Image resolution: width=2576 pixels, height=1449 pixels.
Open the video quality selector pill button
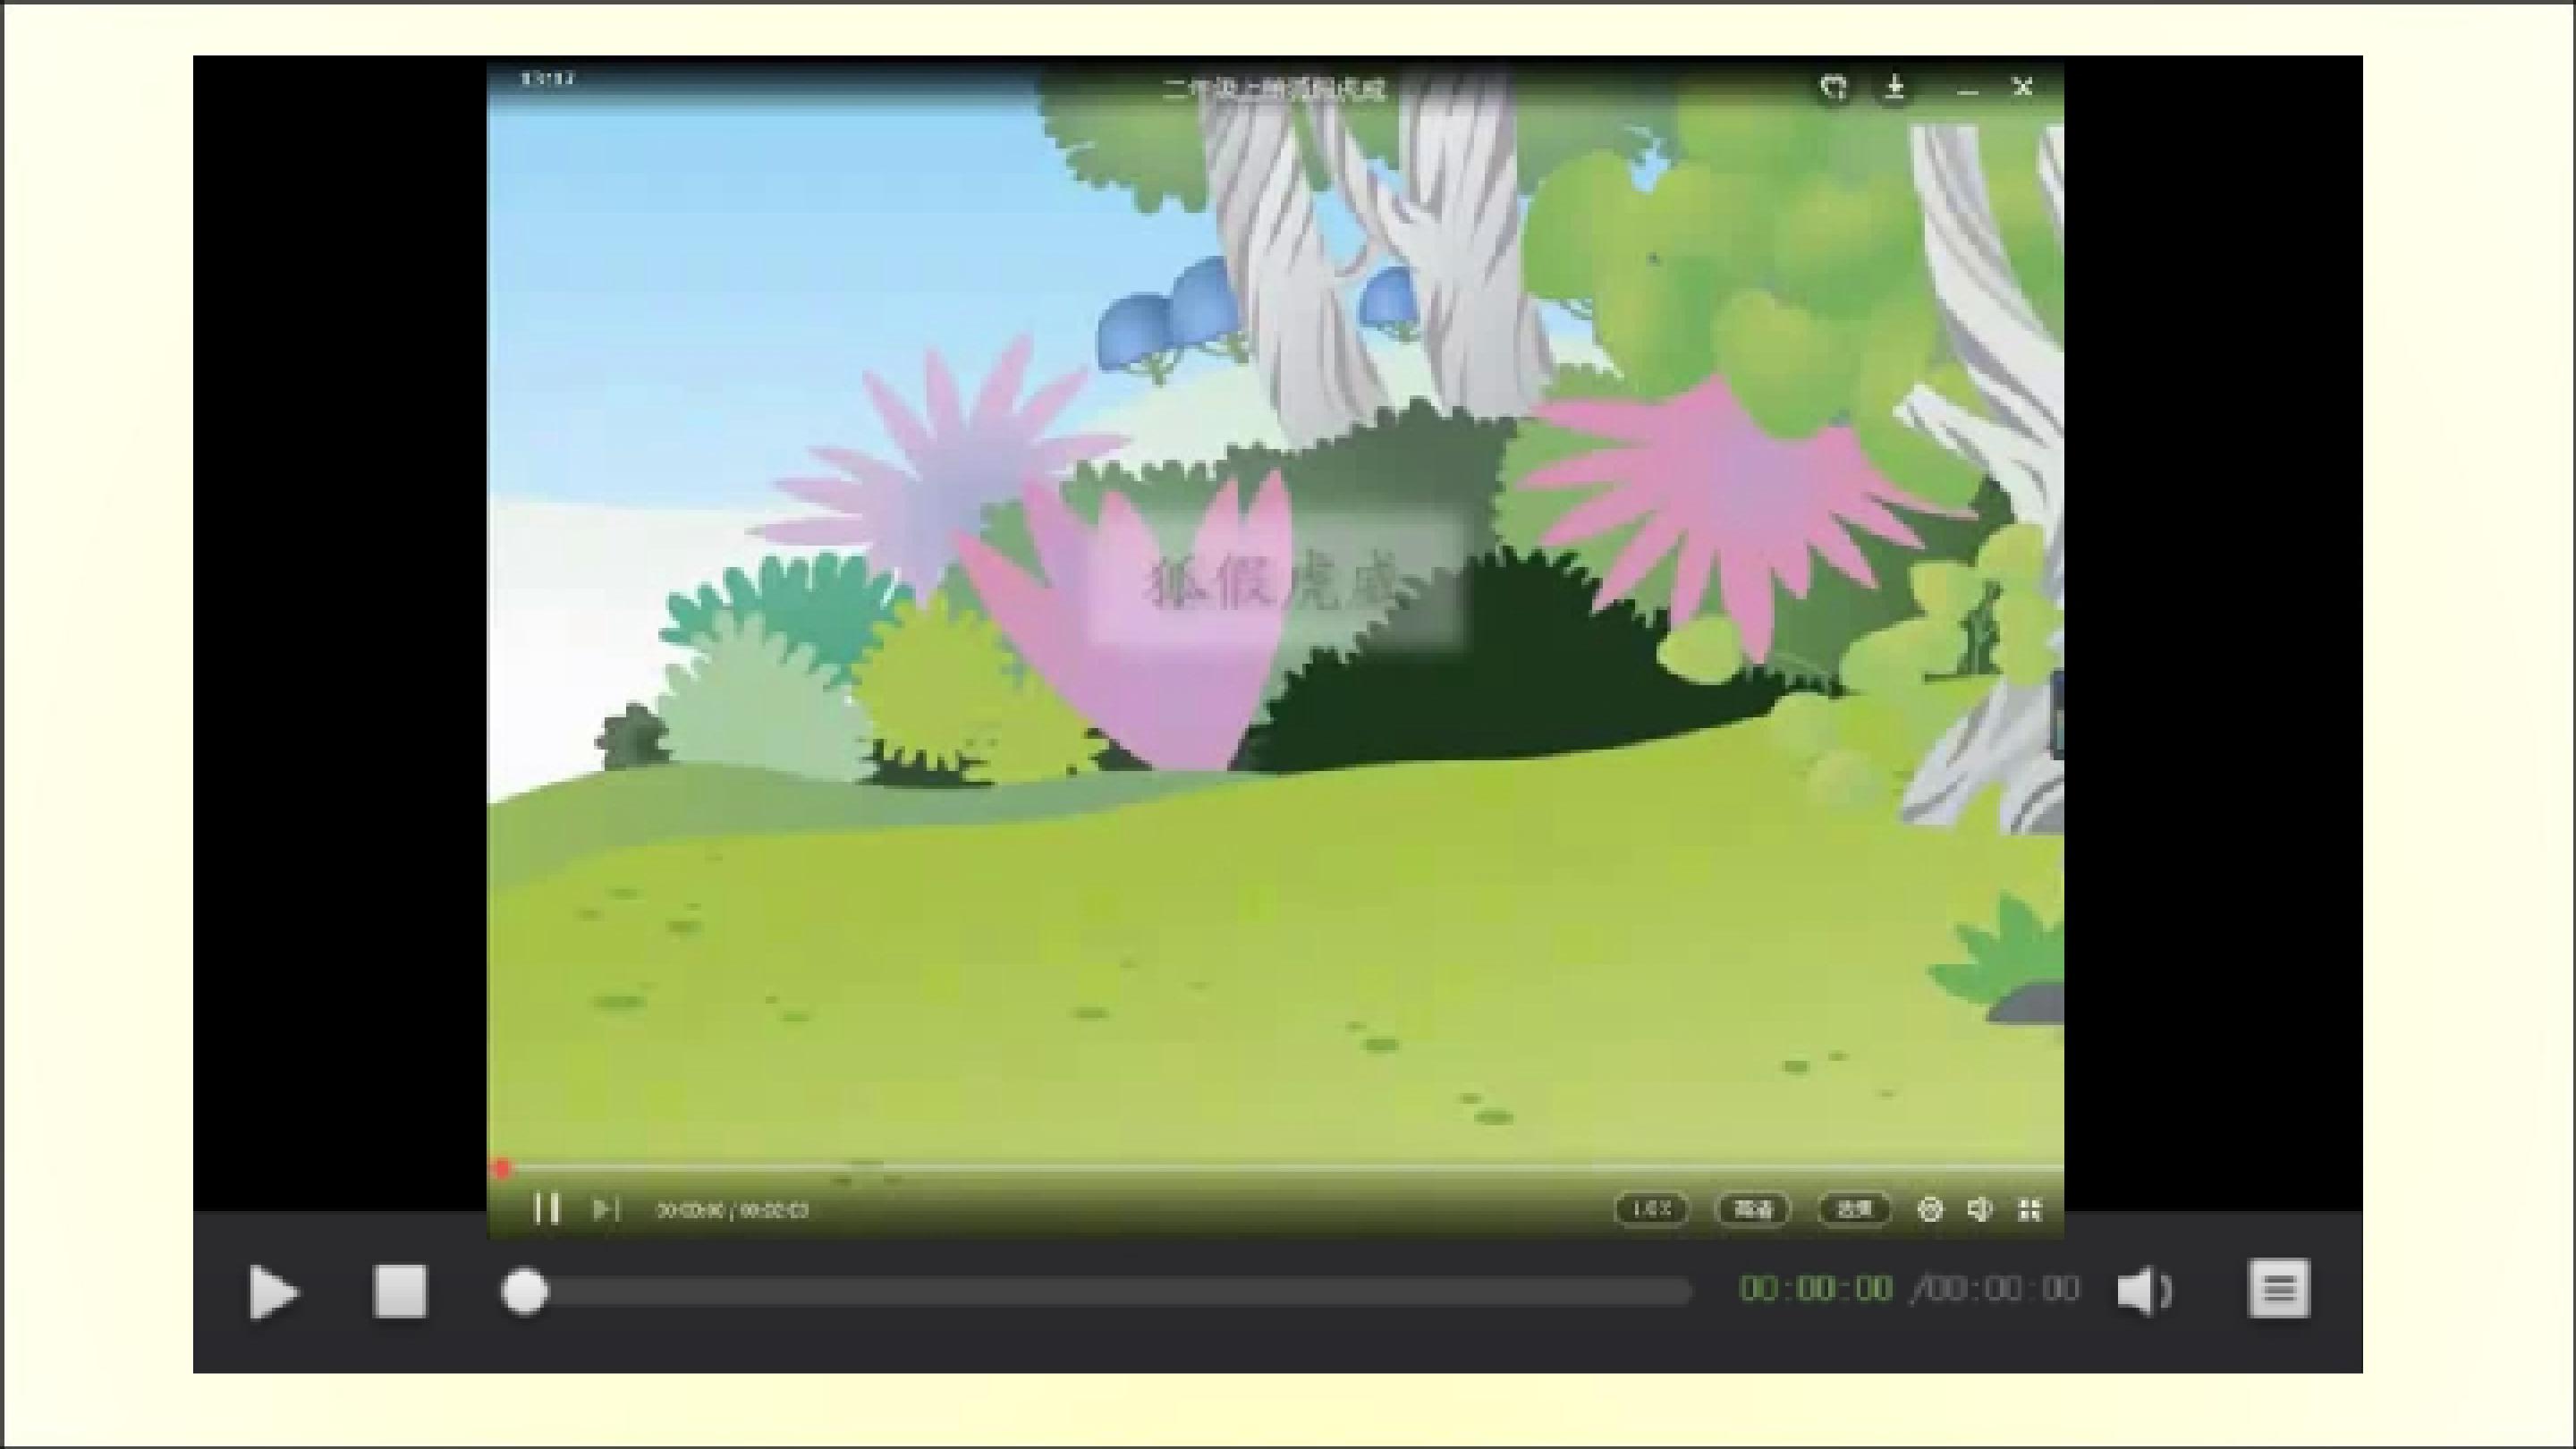tap(1753, 1210)
